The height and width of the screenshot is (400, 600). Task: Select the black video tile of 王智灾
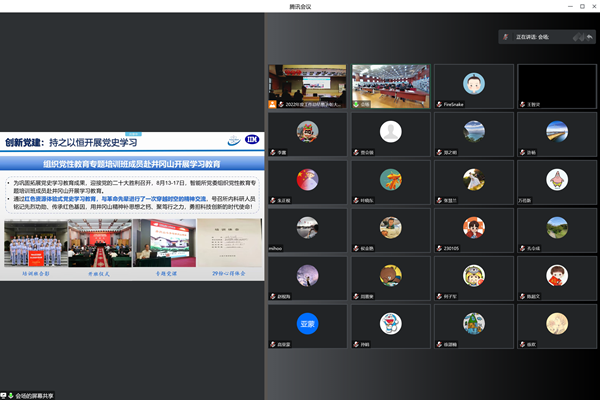[556, 85]
